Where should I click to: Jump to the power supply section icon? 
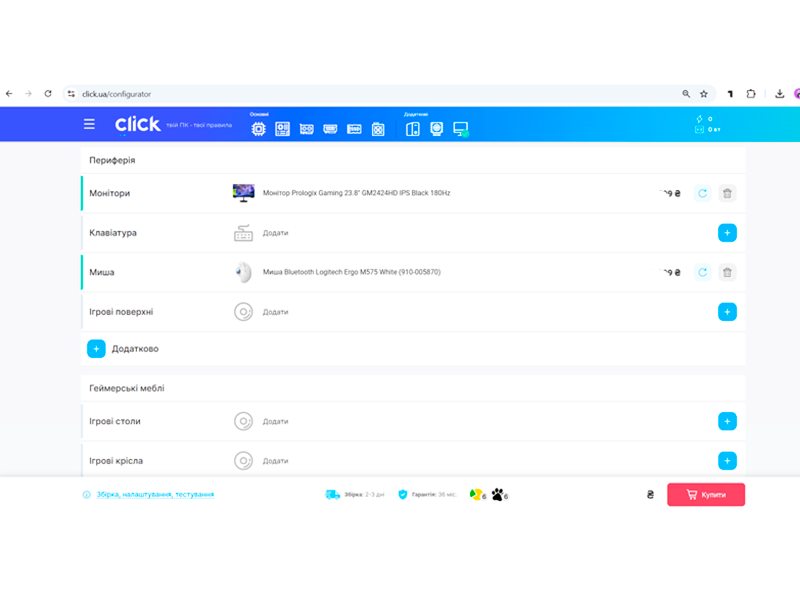click(378, 129)
